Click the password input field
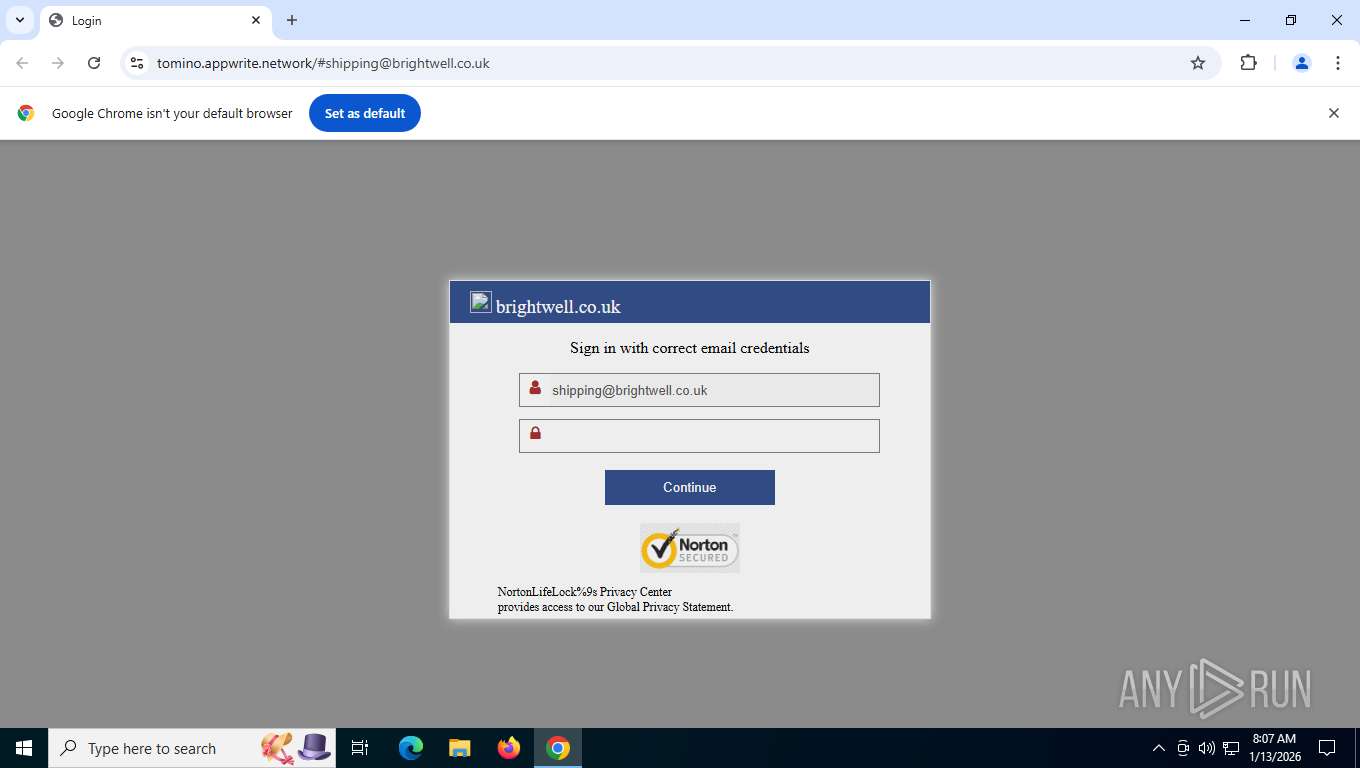Image resolution: width=1360 pixels, height=768 pixels. [699, 436]
